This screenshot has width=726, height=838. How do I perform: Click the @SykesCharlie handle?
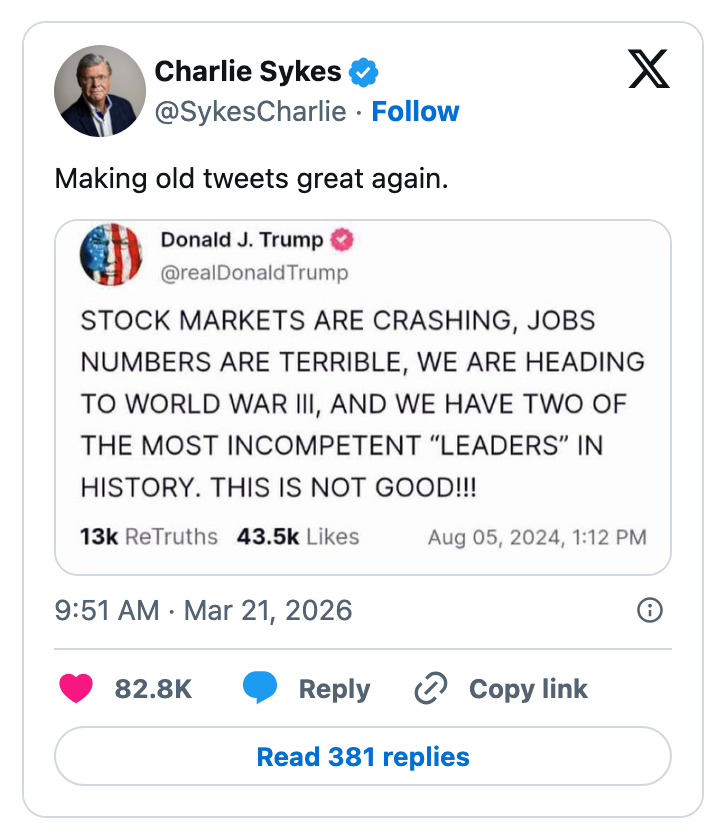click(250, 111)
